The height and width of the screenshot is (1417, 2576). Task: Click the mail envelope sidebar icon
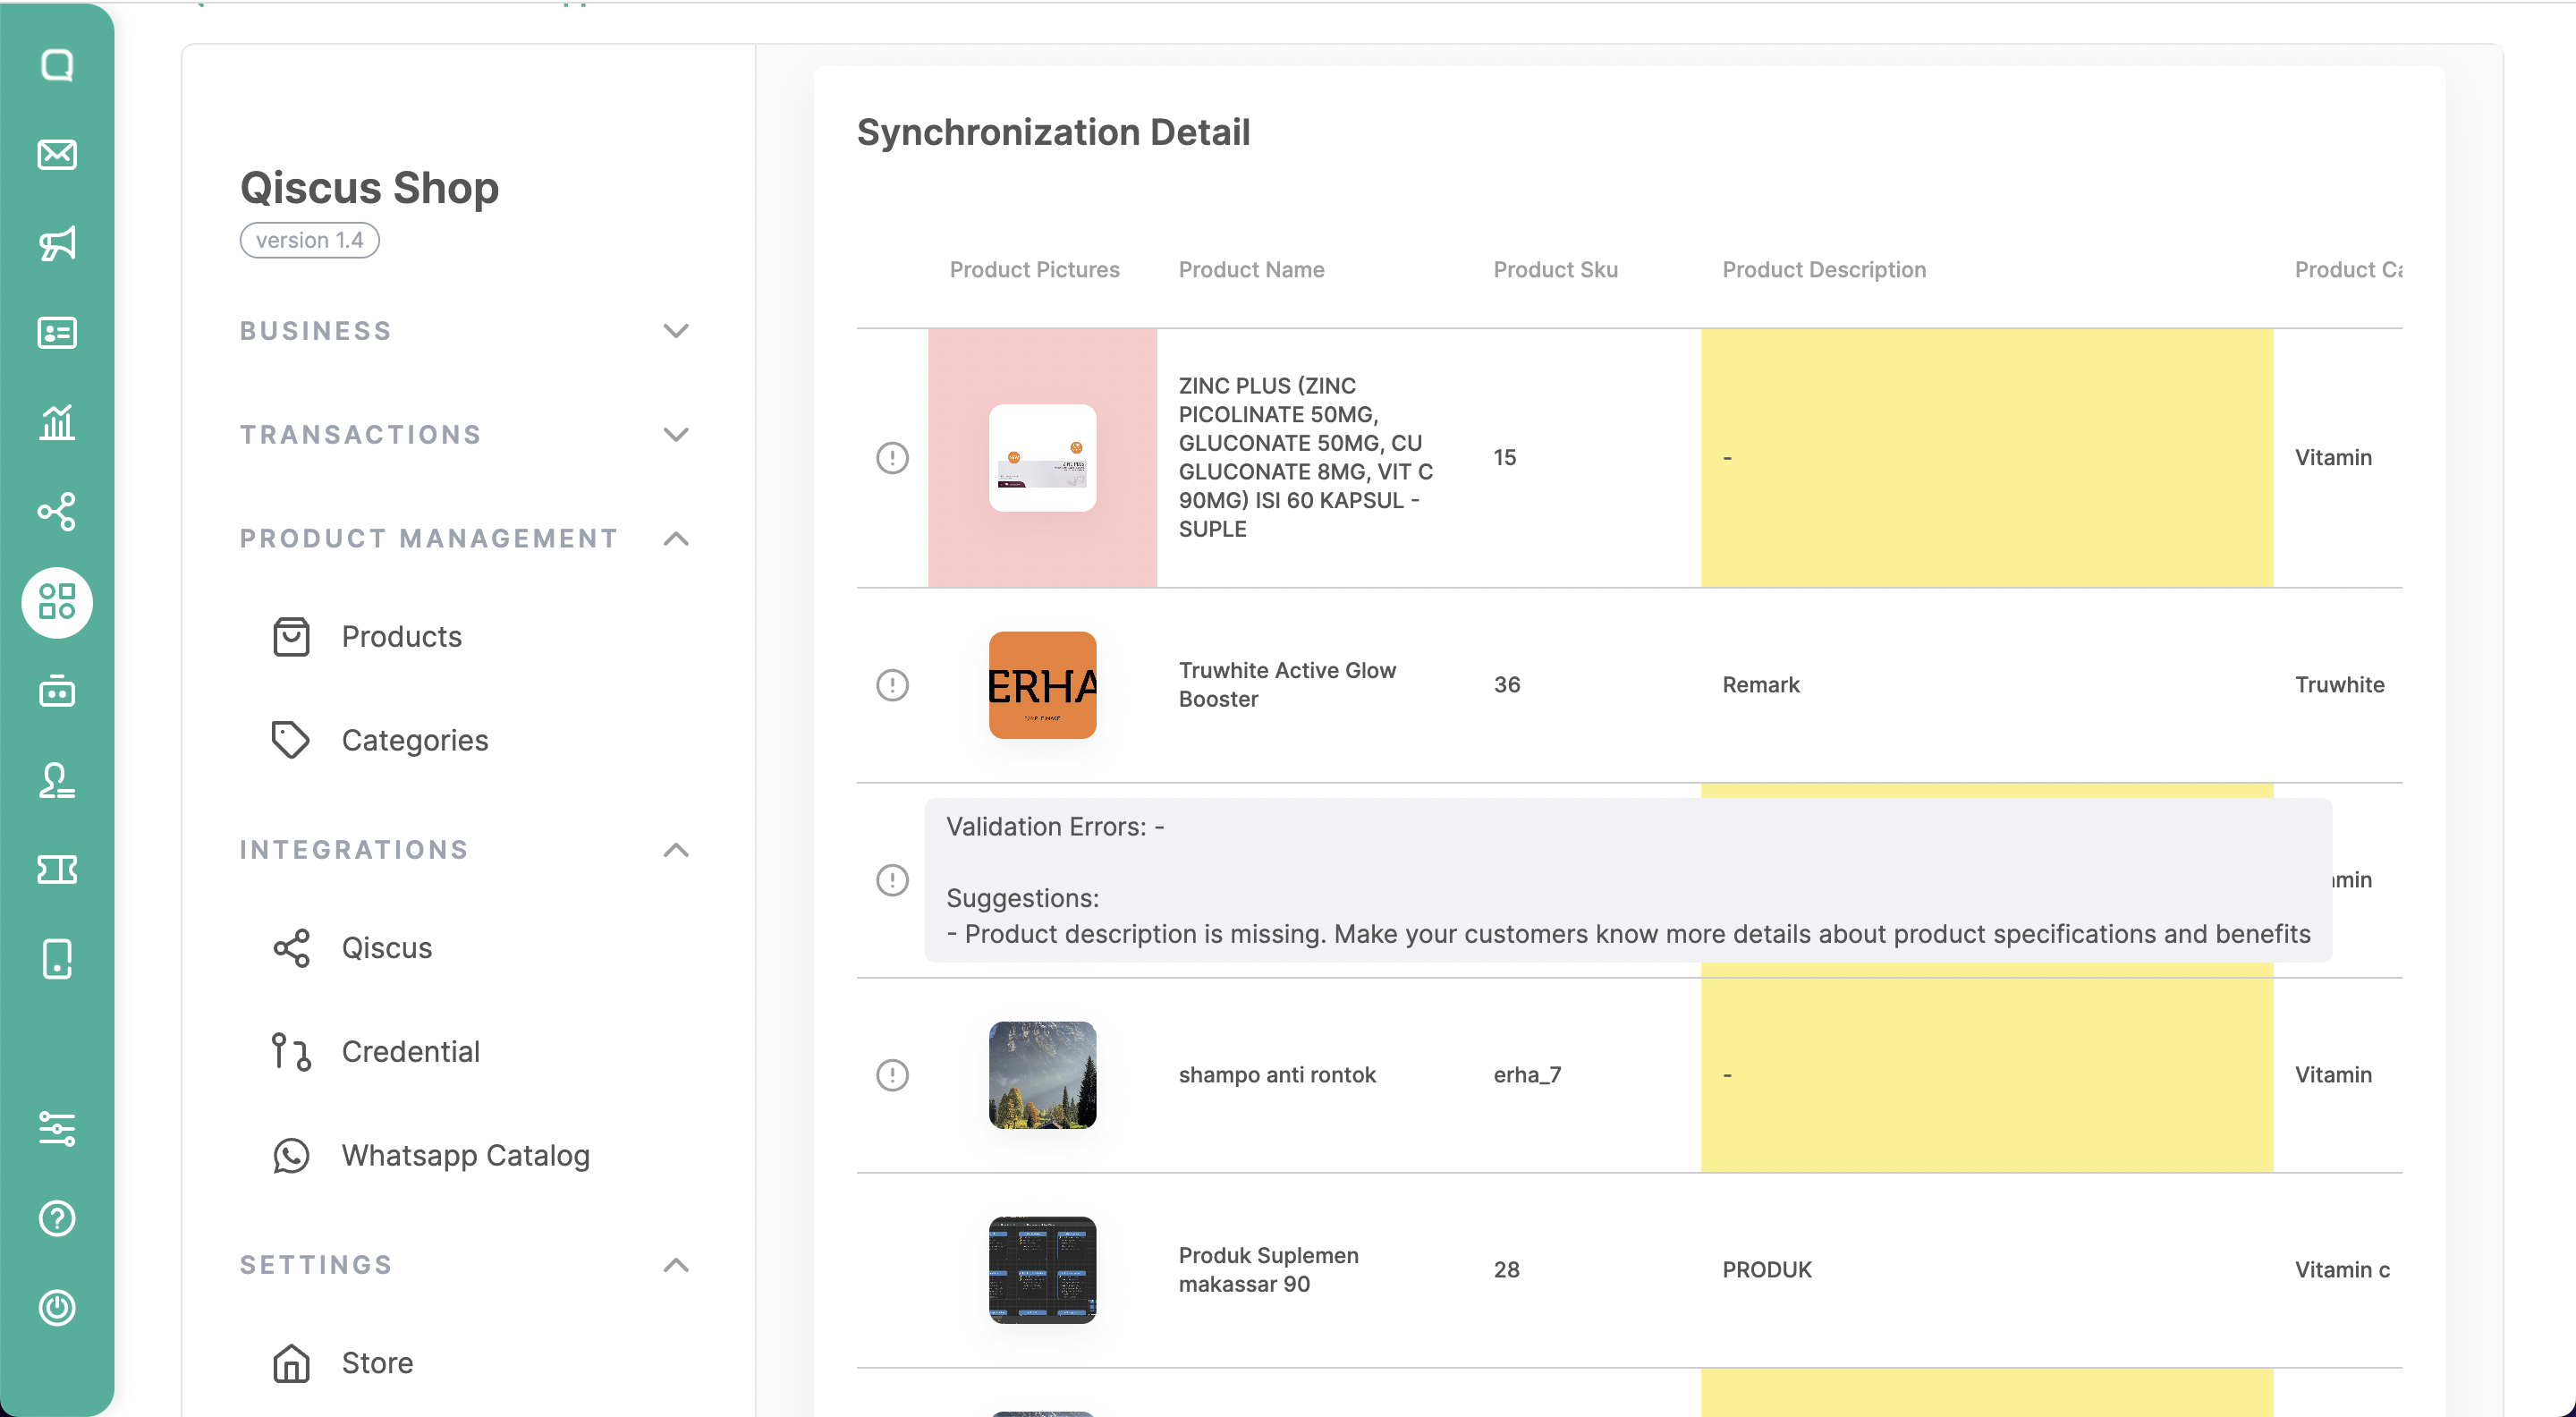click(x=57, y=155)
